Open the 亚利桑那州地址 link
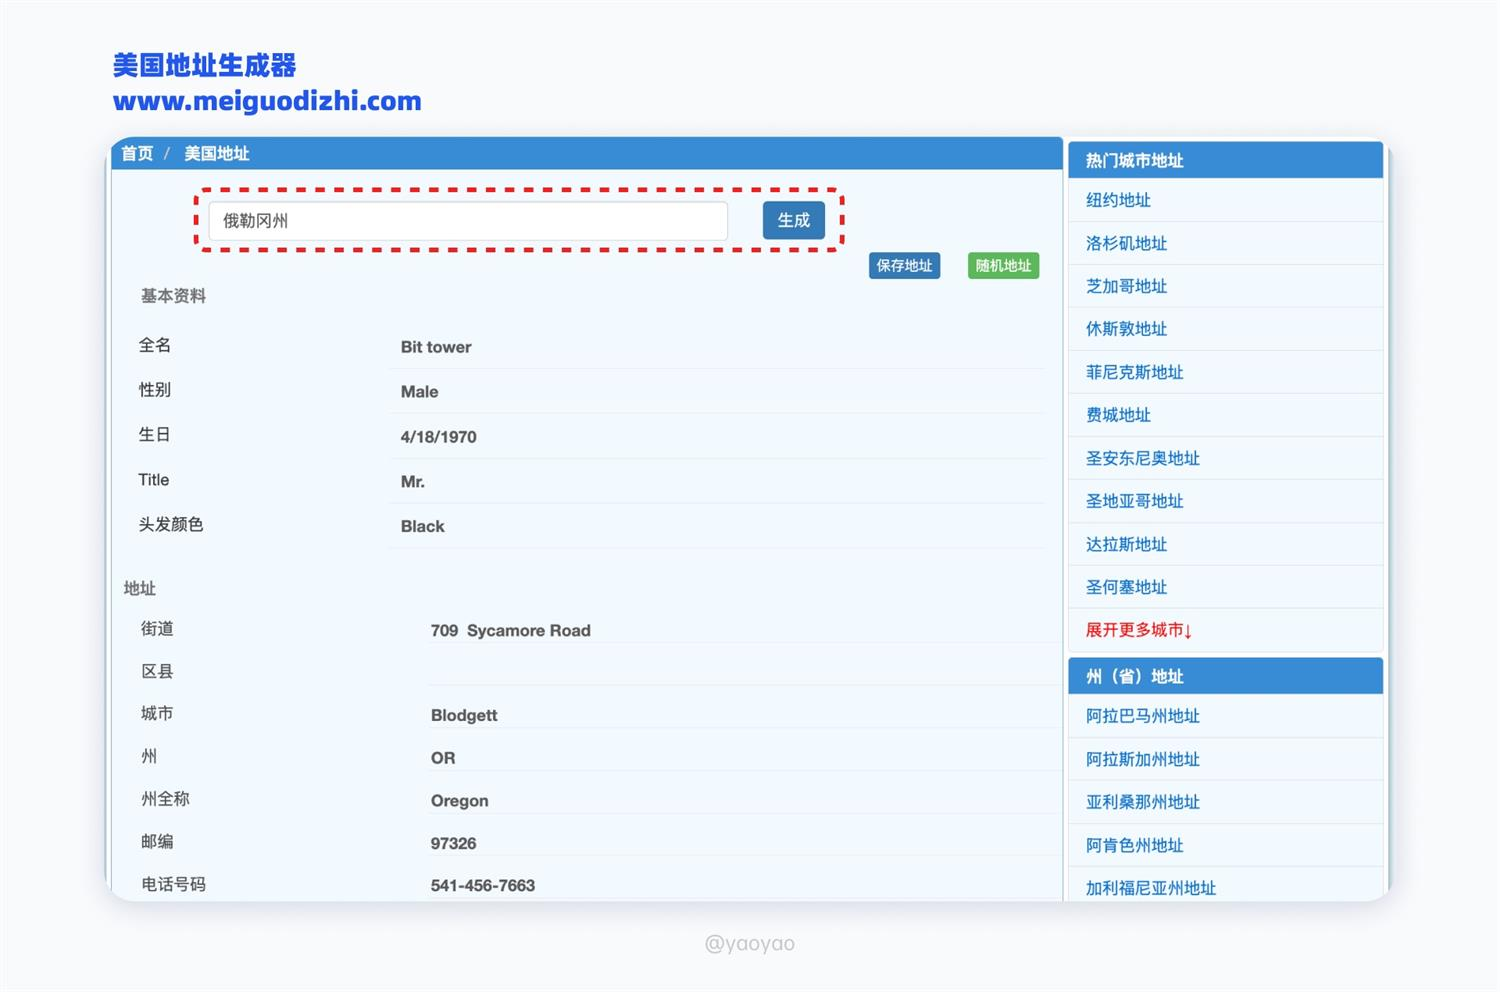This screenshot has height=992, width=1500. tap(1142, 802)
